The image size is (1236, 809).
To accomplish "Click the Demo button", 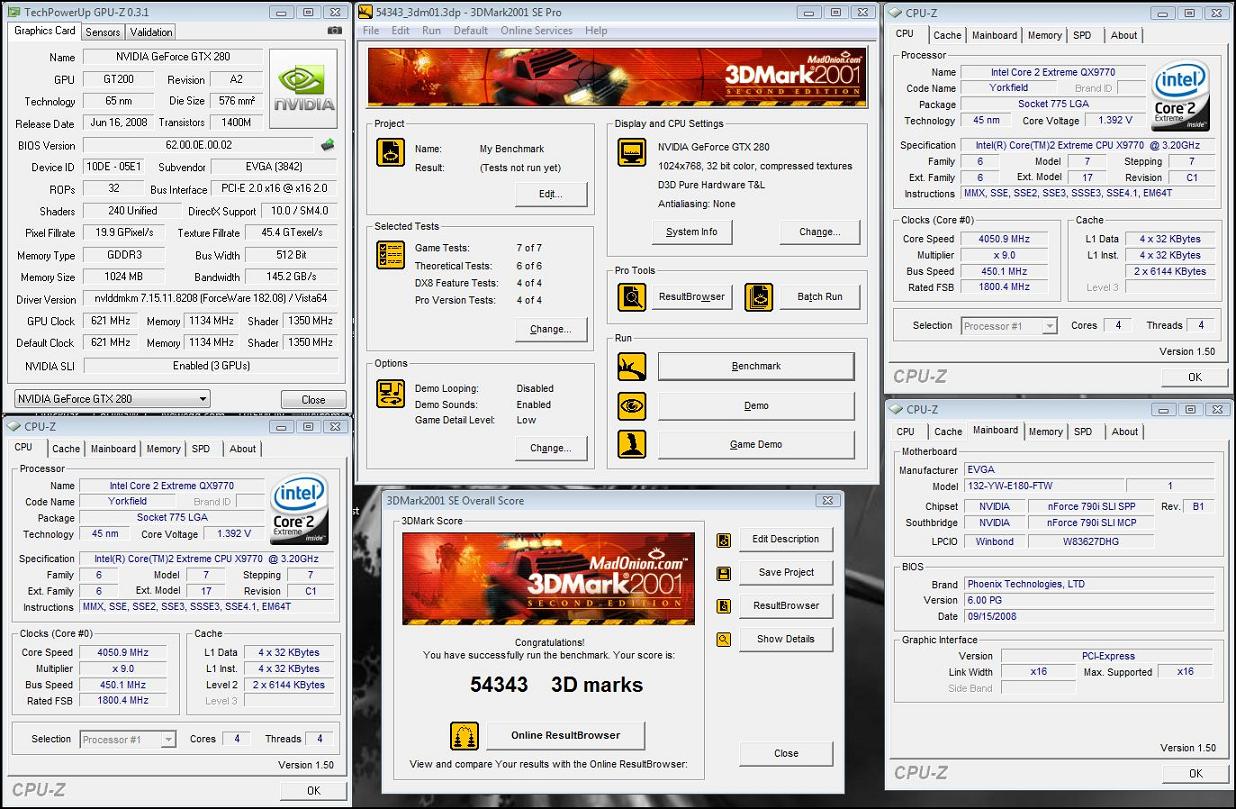I will [x=756, y=405].
